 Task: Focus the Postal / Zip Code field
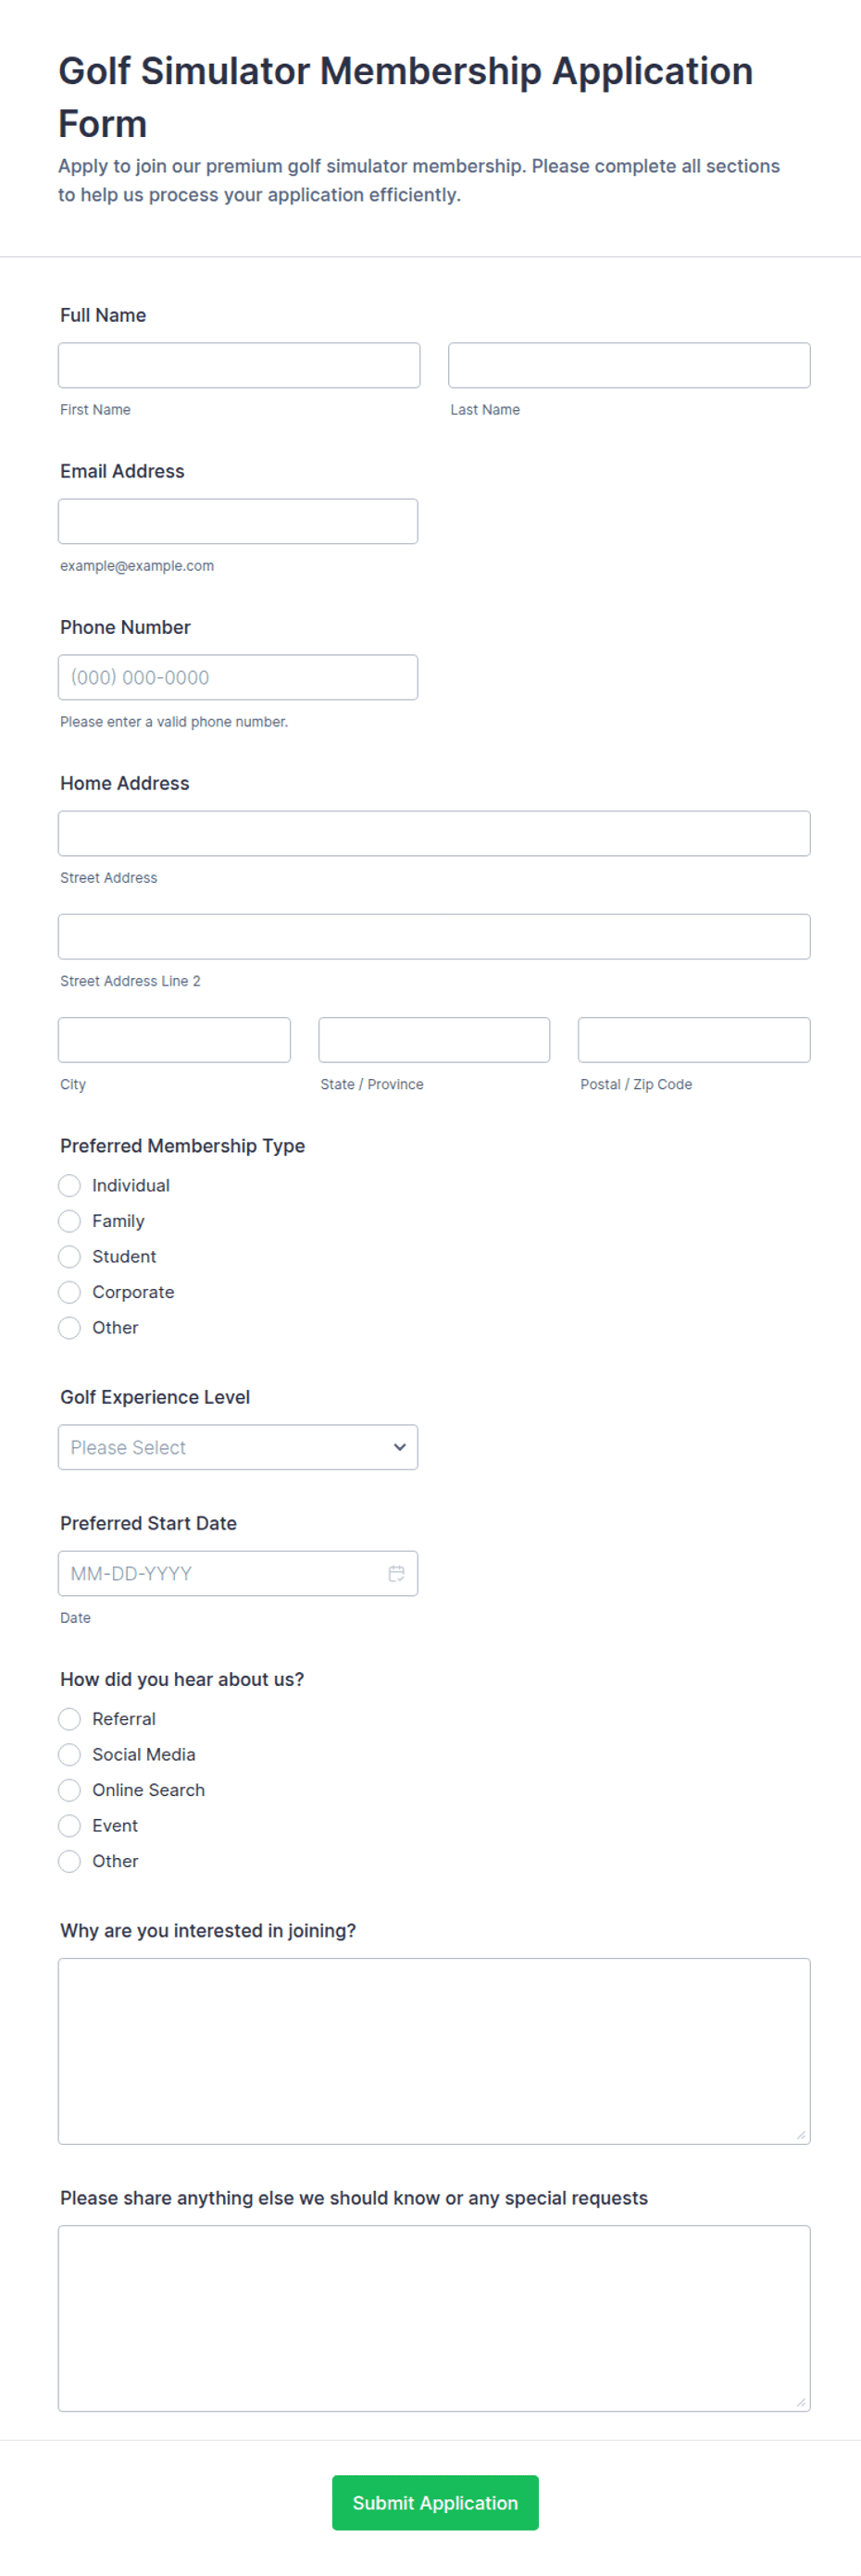pos(694,1040)
